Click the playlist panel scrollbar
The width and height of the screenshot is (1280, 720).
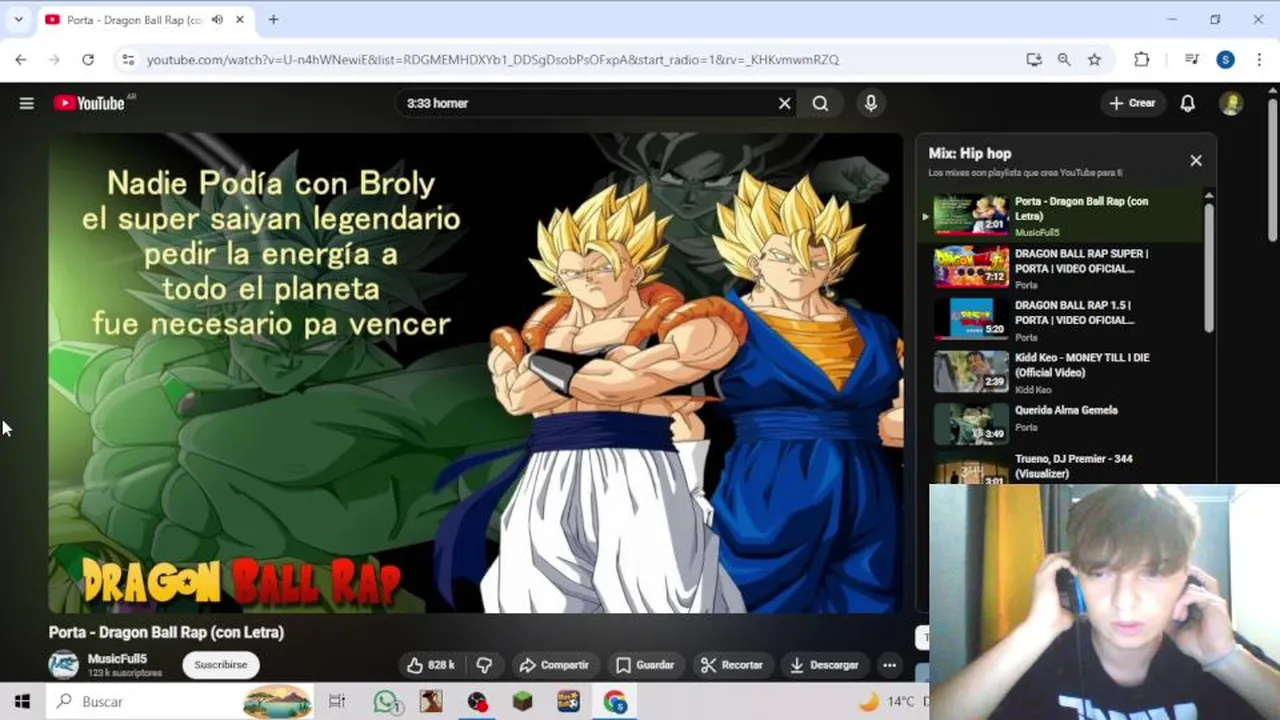pyautogui.click(x=1209, y=270)
